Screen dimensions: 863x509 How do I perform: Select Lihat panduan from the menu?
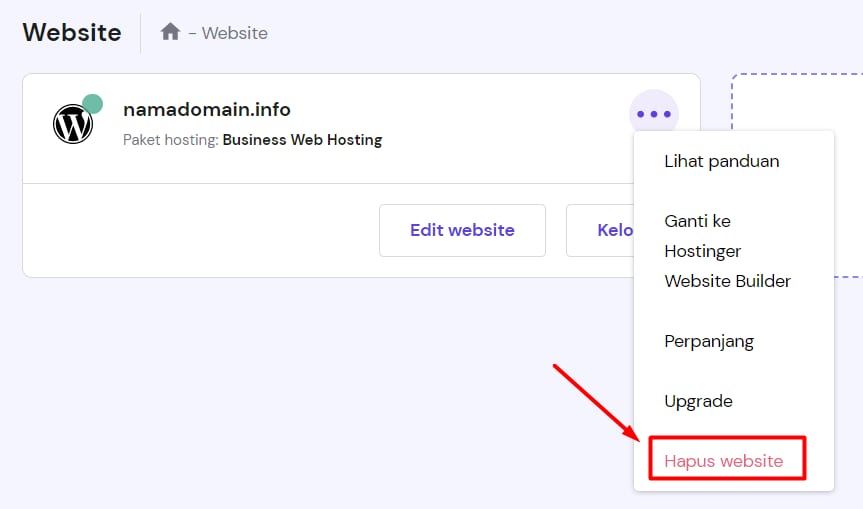[x=721, y=161]
